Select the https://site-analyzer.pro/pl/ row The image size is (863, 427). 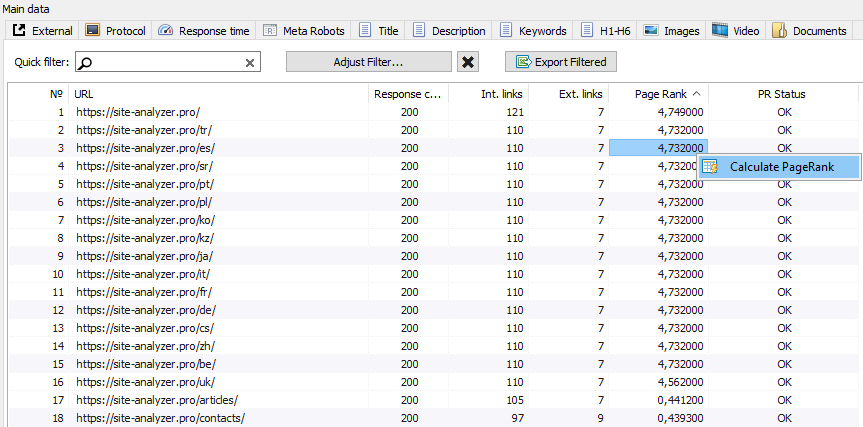point(433,202)
